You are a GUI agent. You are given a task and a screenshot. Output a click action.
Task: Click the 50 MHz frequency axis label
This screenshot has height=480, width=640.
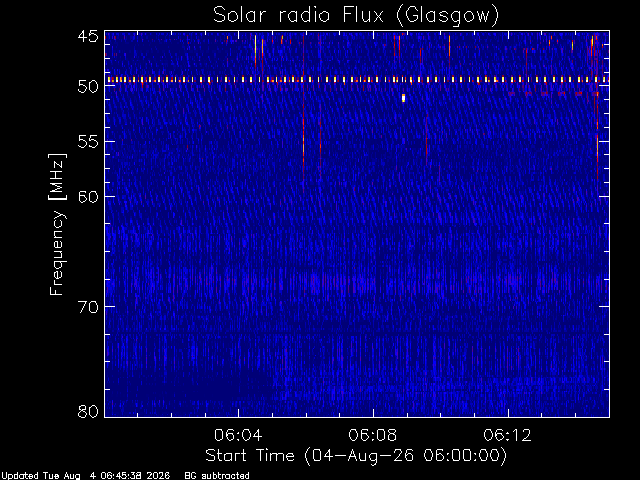[x=88, y=86]
